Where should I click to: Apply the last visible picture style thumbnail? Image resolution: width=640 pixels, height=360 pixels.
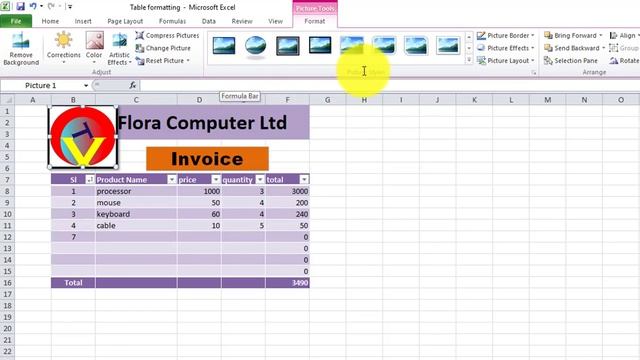coord(448,45)
